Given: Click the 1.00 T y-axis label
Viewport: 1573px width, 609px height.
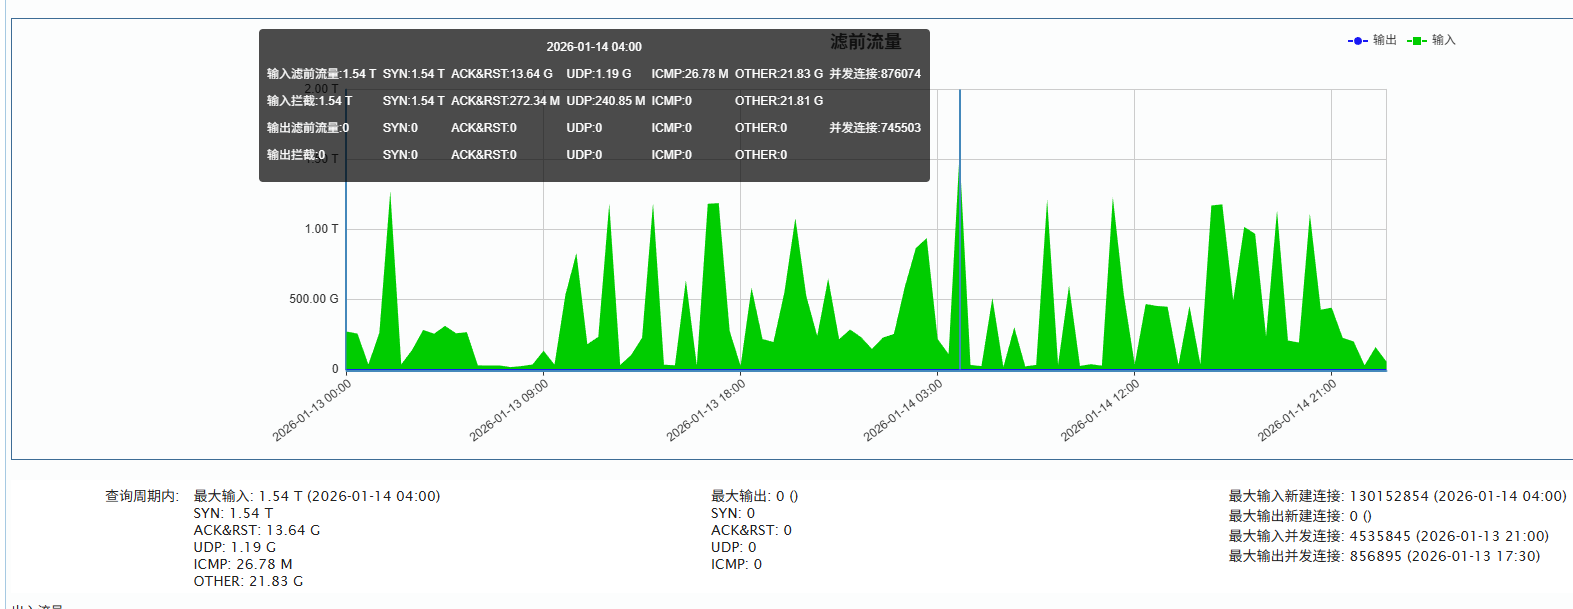Looking at the screenshot, I should pos(321,229).
